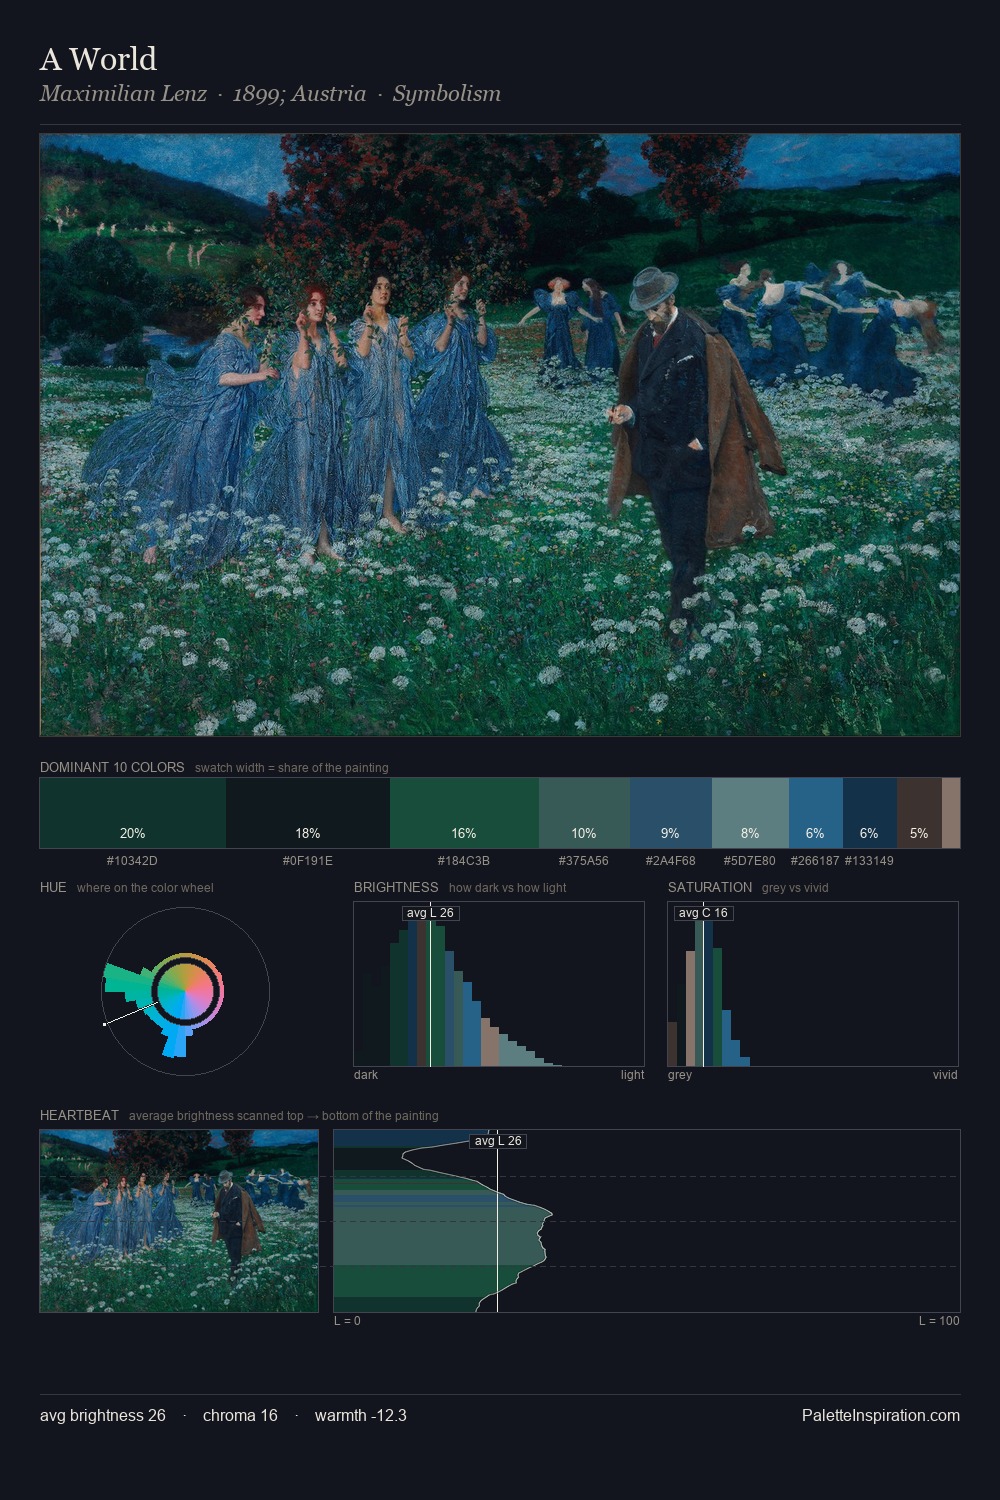Click the swatch width caption text
Screen dimensions: 1000x1500
[x=292, y=768]
